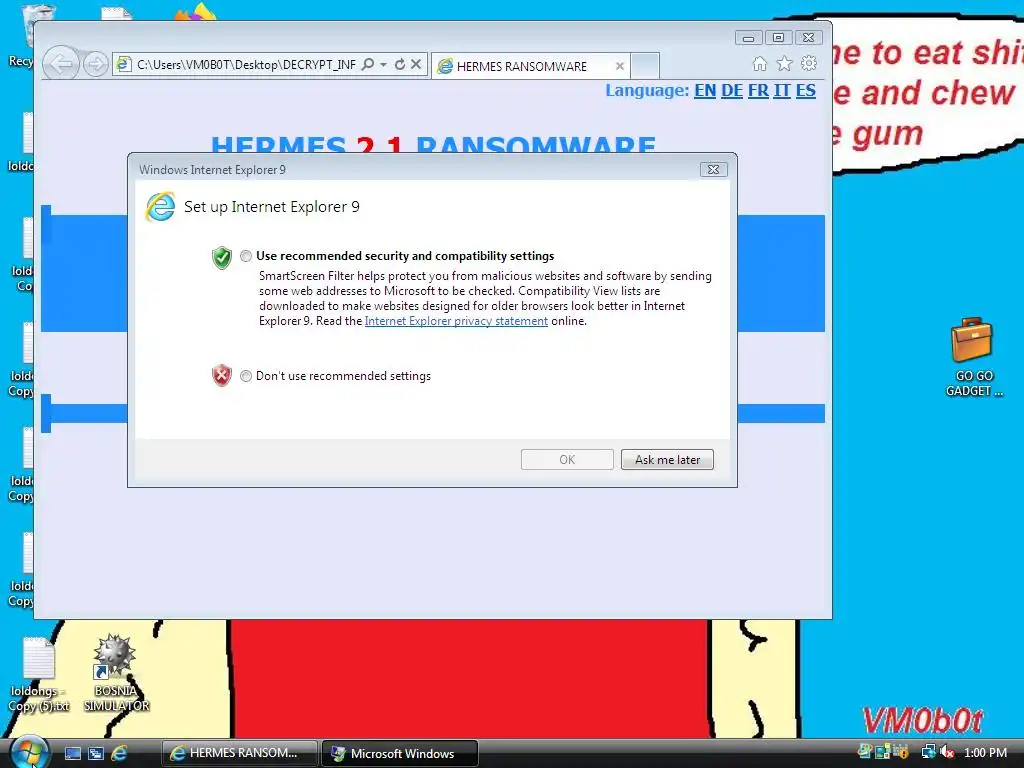Select loldongs - Copy (5).txt file
The height and width of the screenshot is (768, 1024).
(39, 675)
